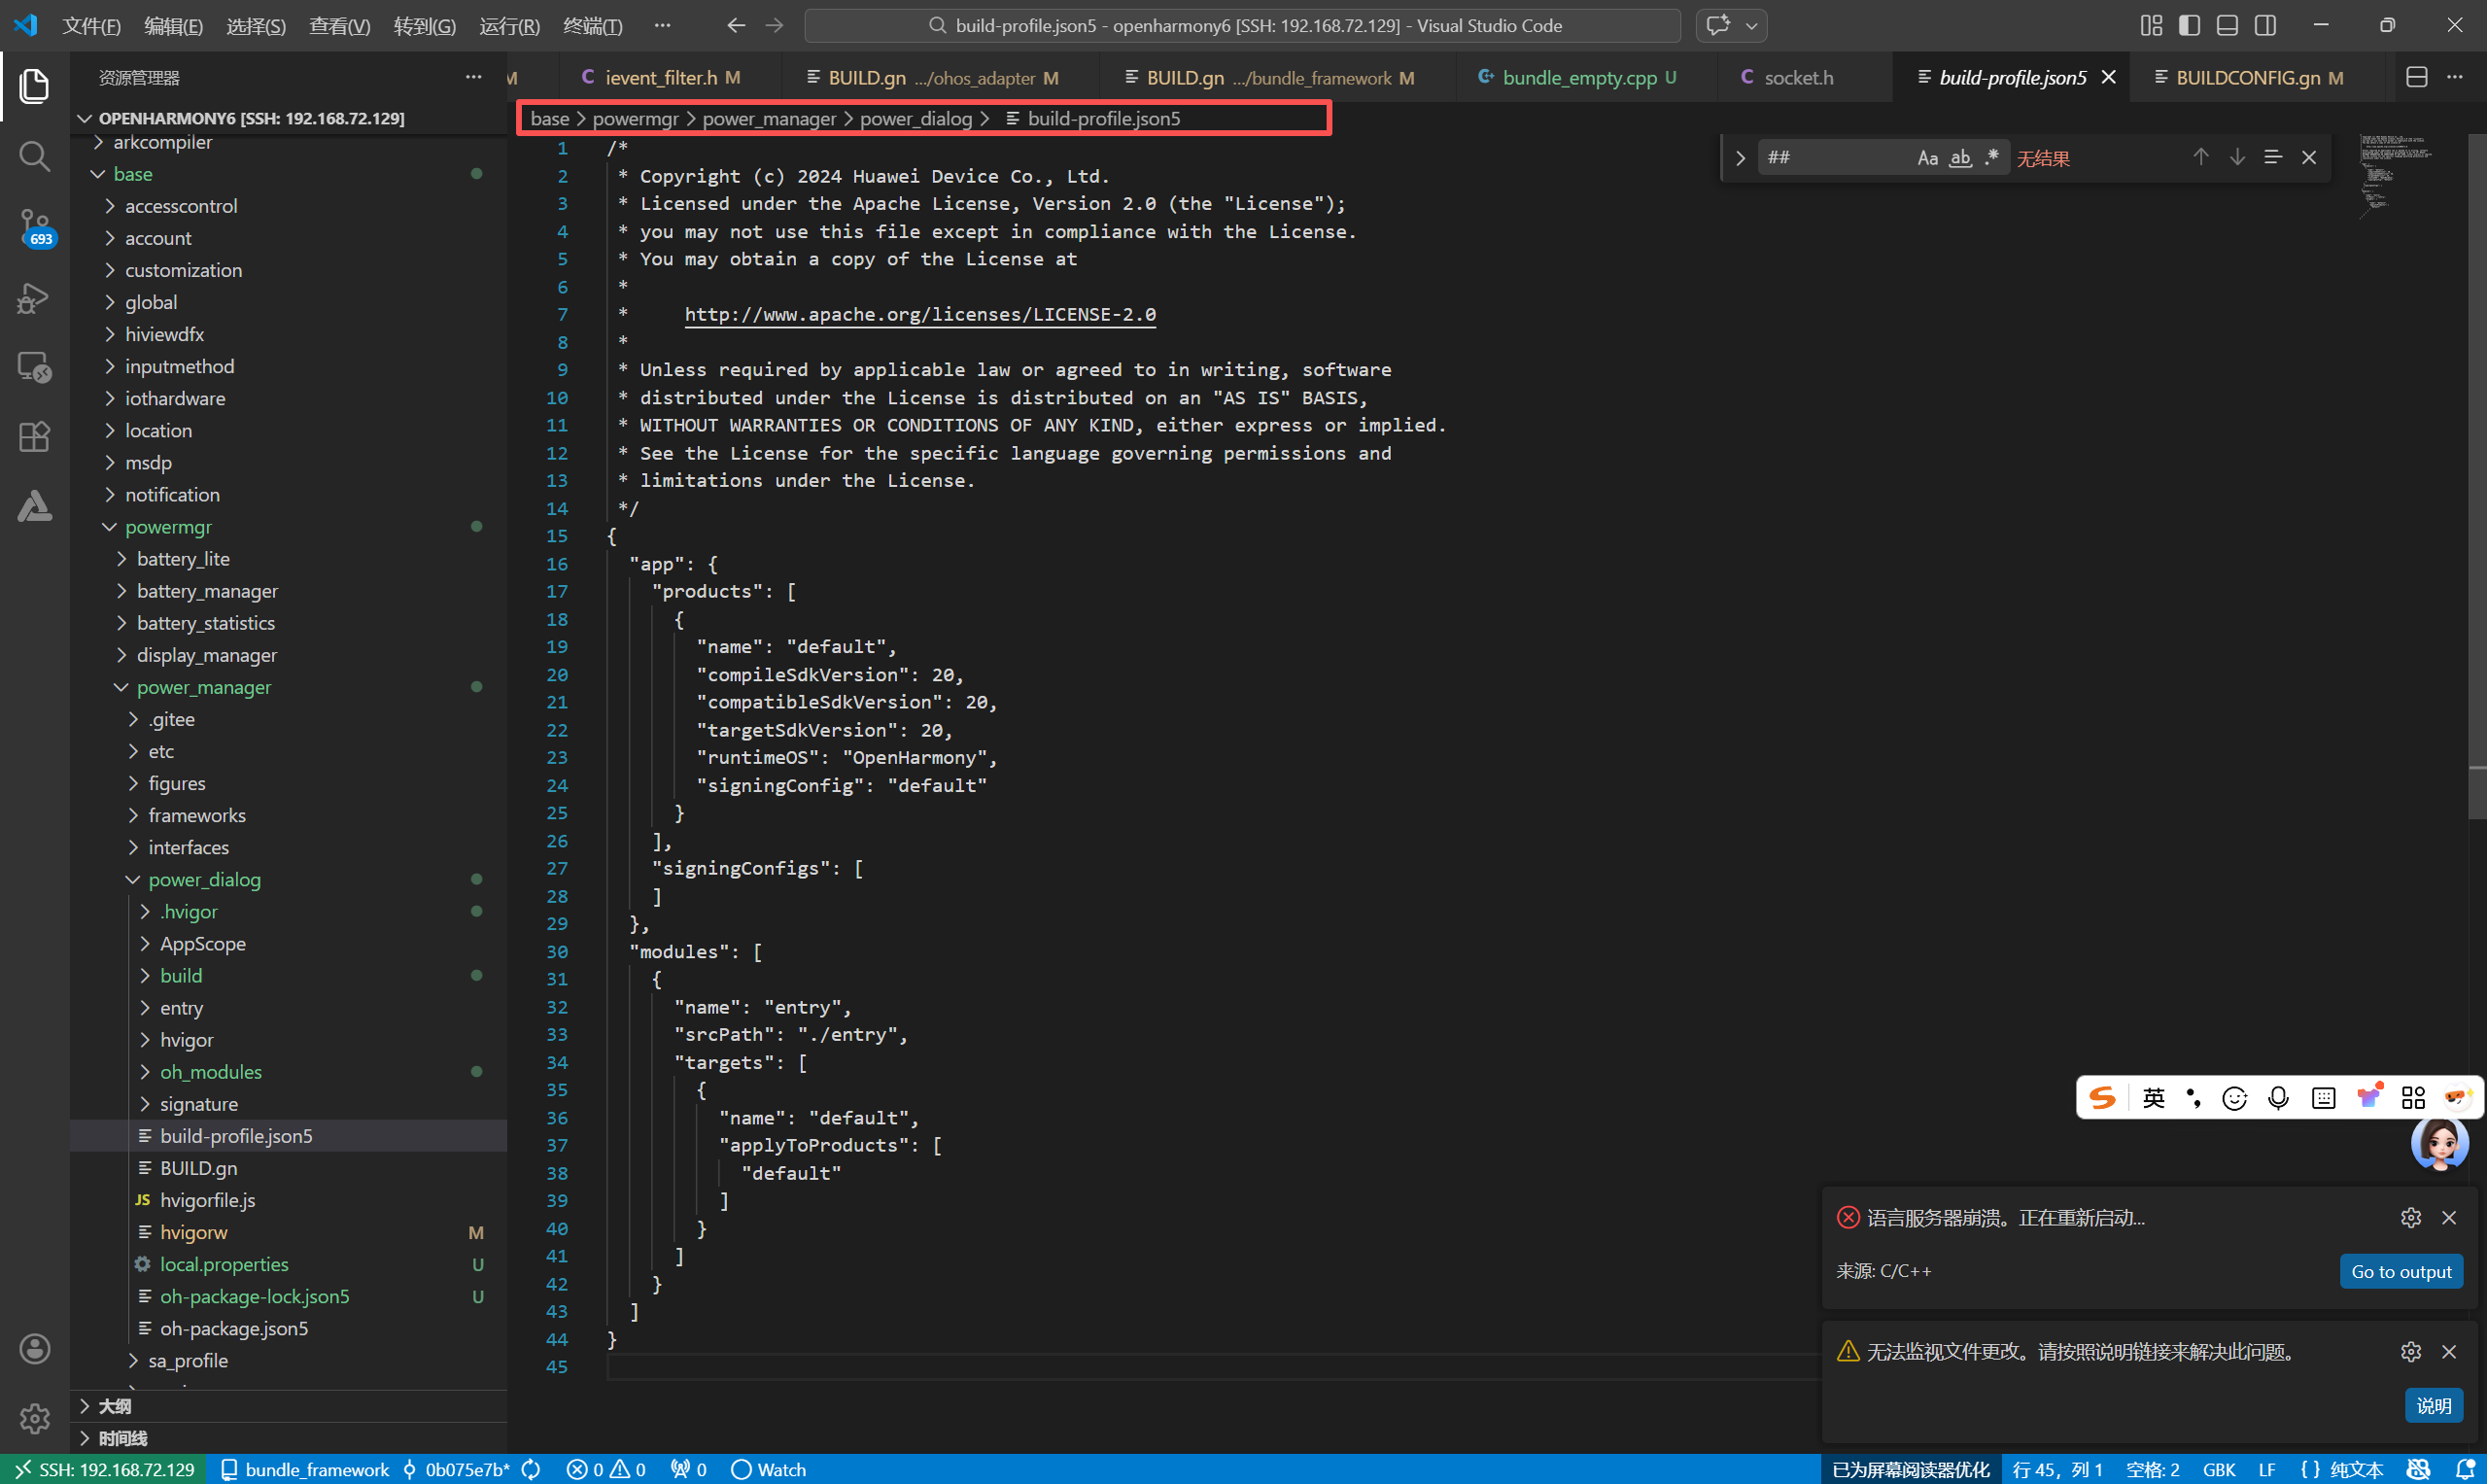2487x1484 pixels.
Task: Open Source Control view with 693 badge
Action: (34, 226)
